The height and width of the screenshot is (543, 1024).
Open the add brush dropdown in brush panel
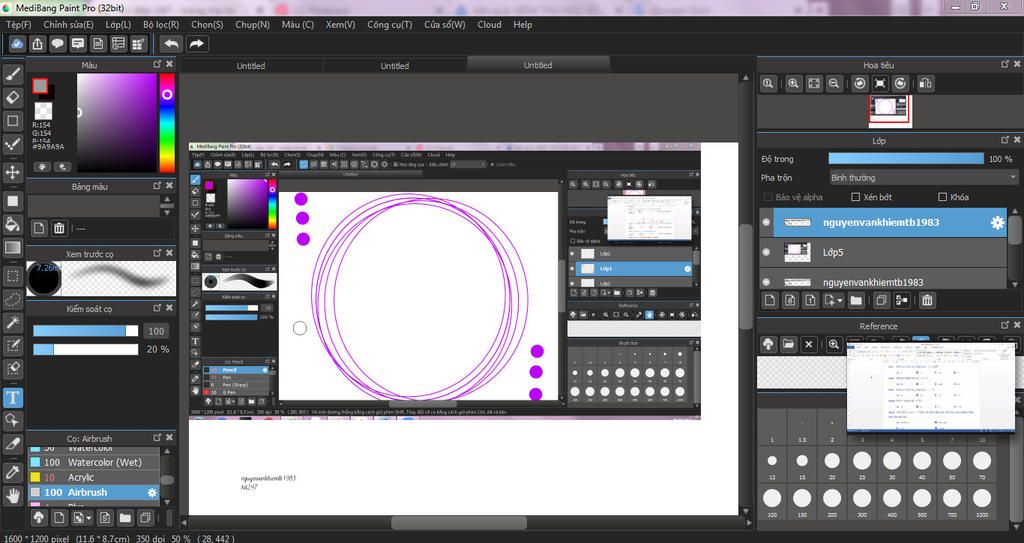[x=89, y=518]
